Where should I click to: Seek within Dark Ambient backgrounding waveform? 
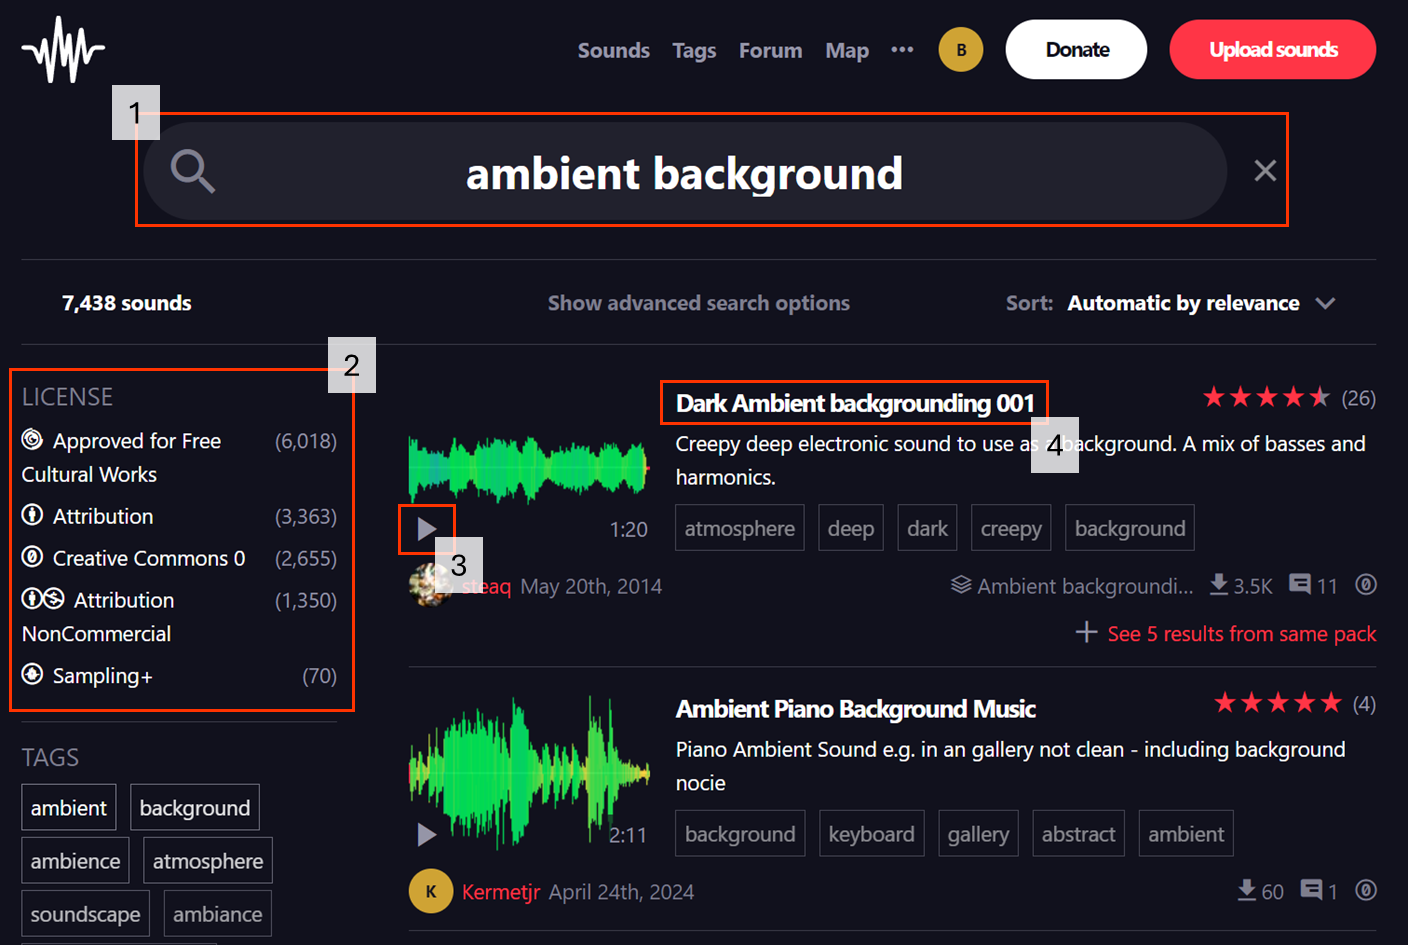tap(528, 467)
